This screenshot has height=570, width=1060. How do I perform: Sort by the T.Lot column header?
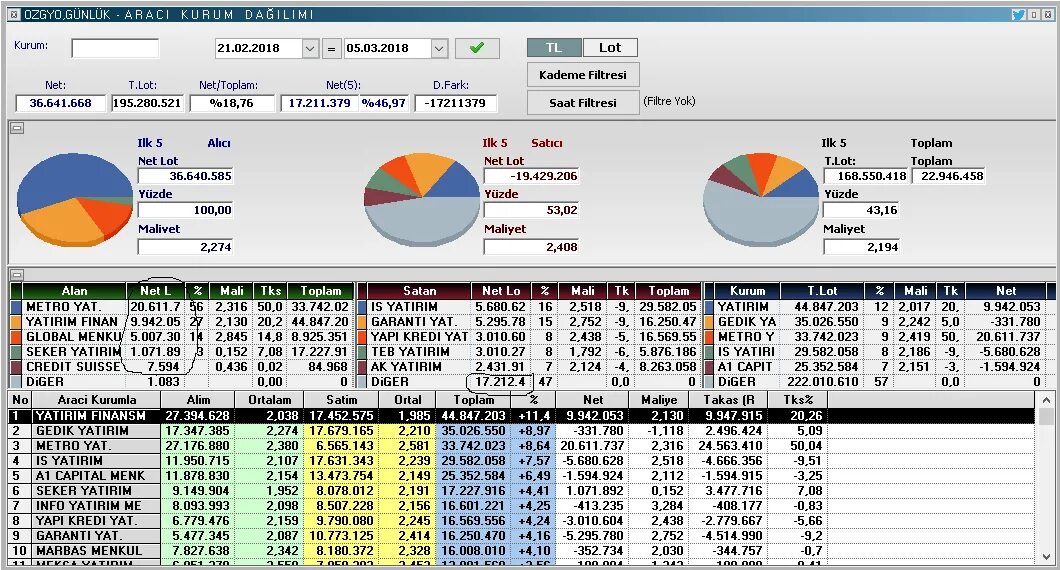822,291
